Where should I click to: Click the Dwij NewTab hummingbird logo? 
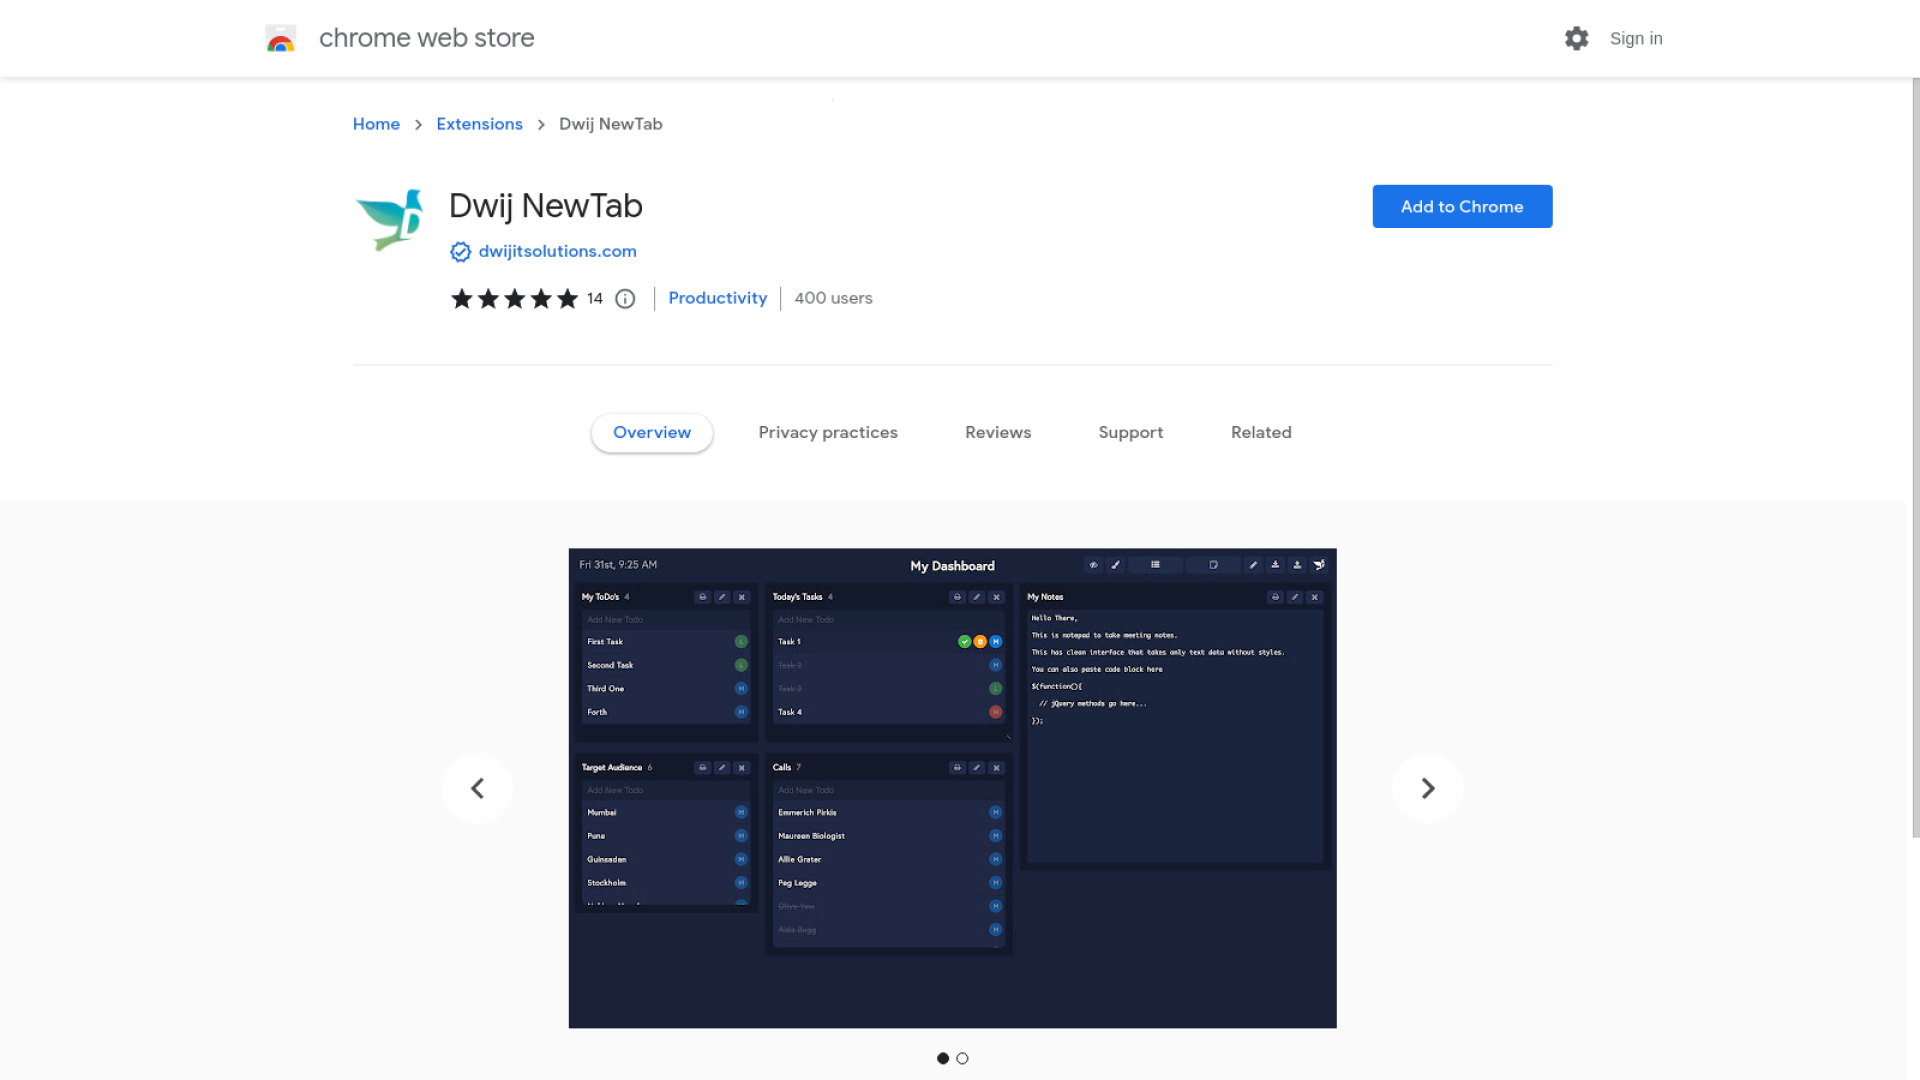click(x=390, y=220)
